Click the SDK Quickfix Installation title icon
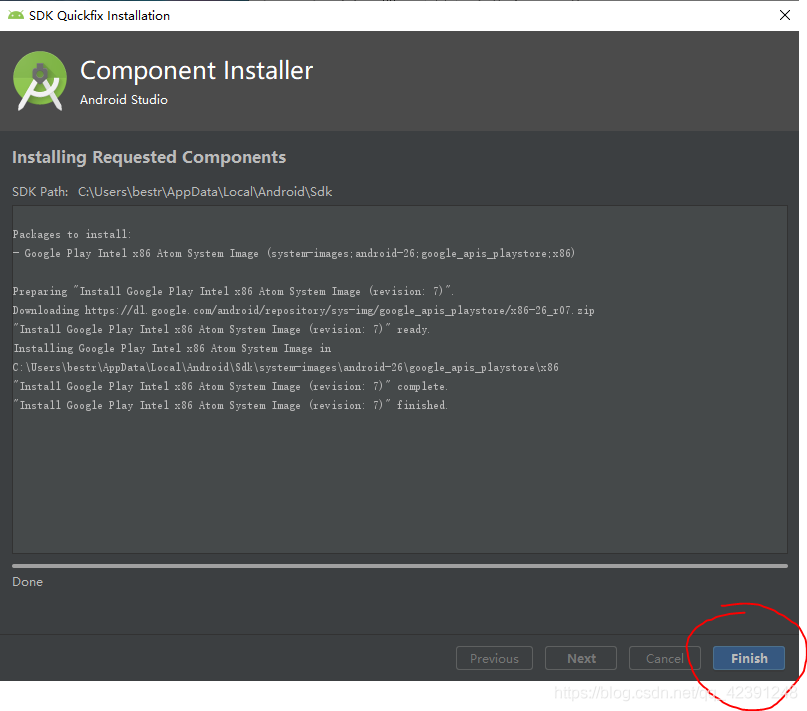This screenshot has height=711, width=807. tap(14, 15)
